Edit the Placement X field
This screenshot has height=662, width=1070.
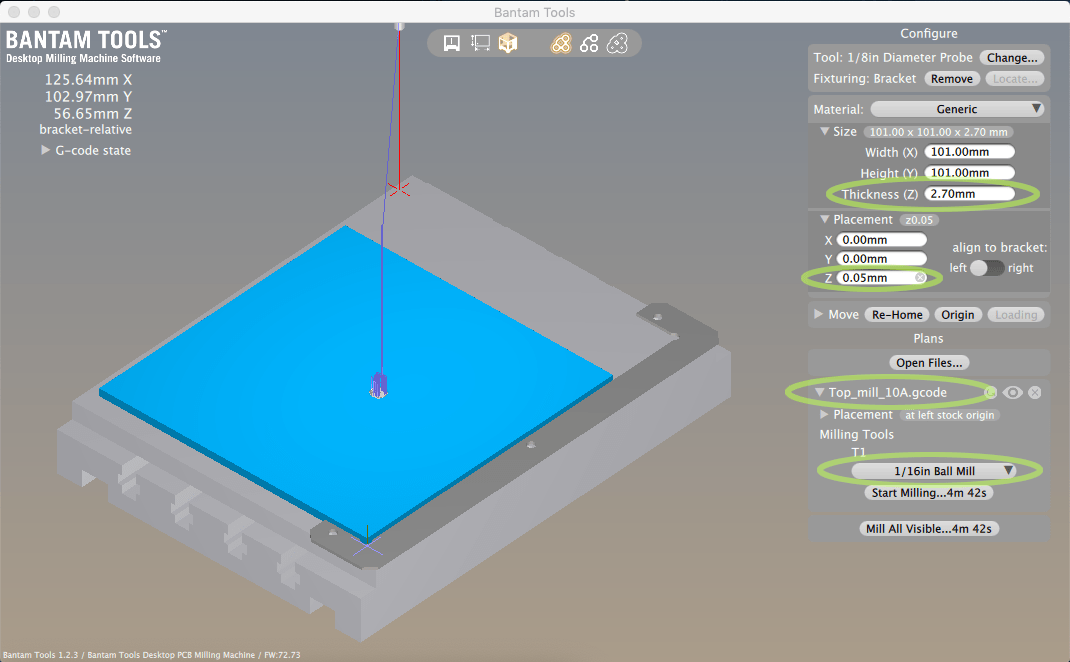(882, 240)
